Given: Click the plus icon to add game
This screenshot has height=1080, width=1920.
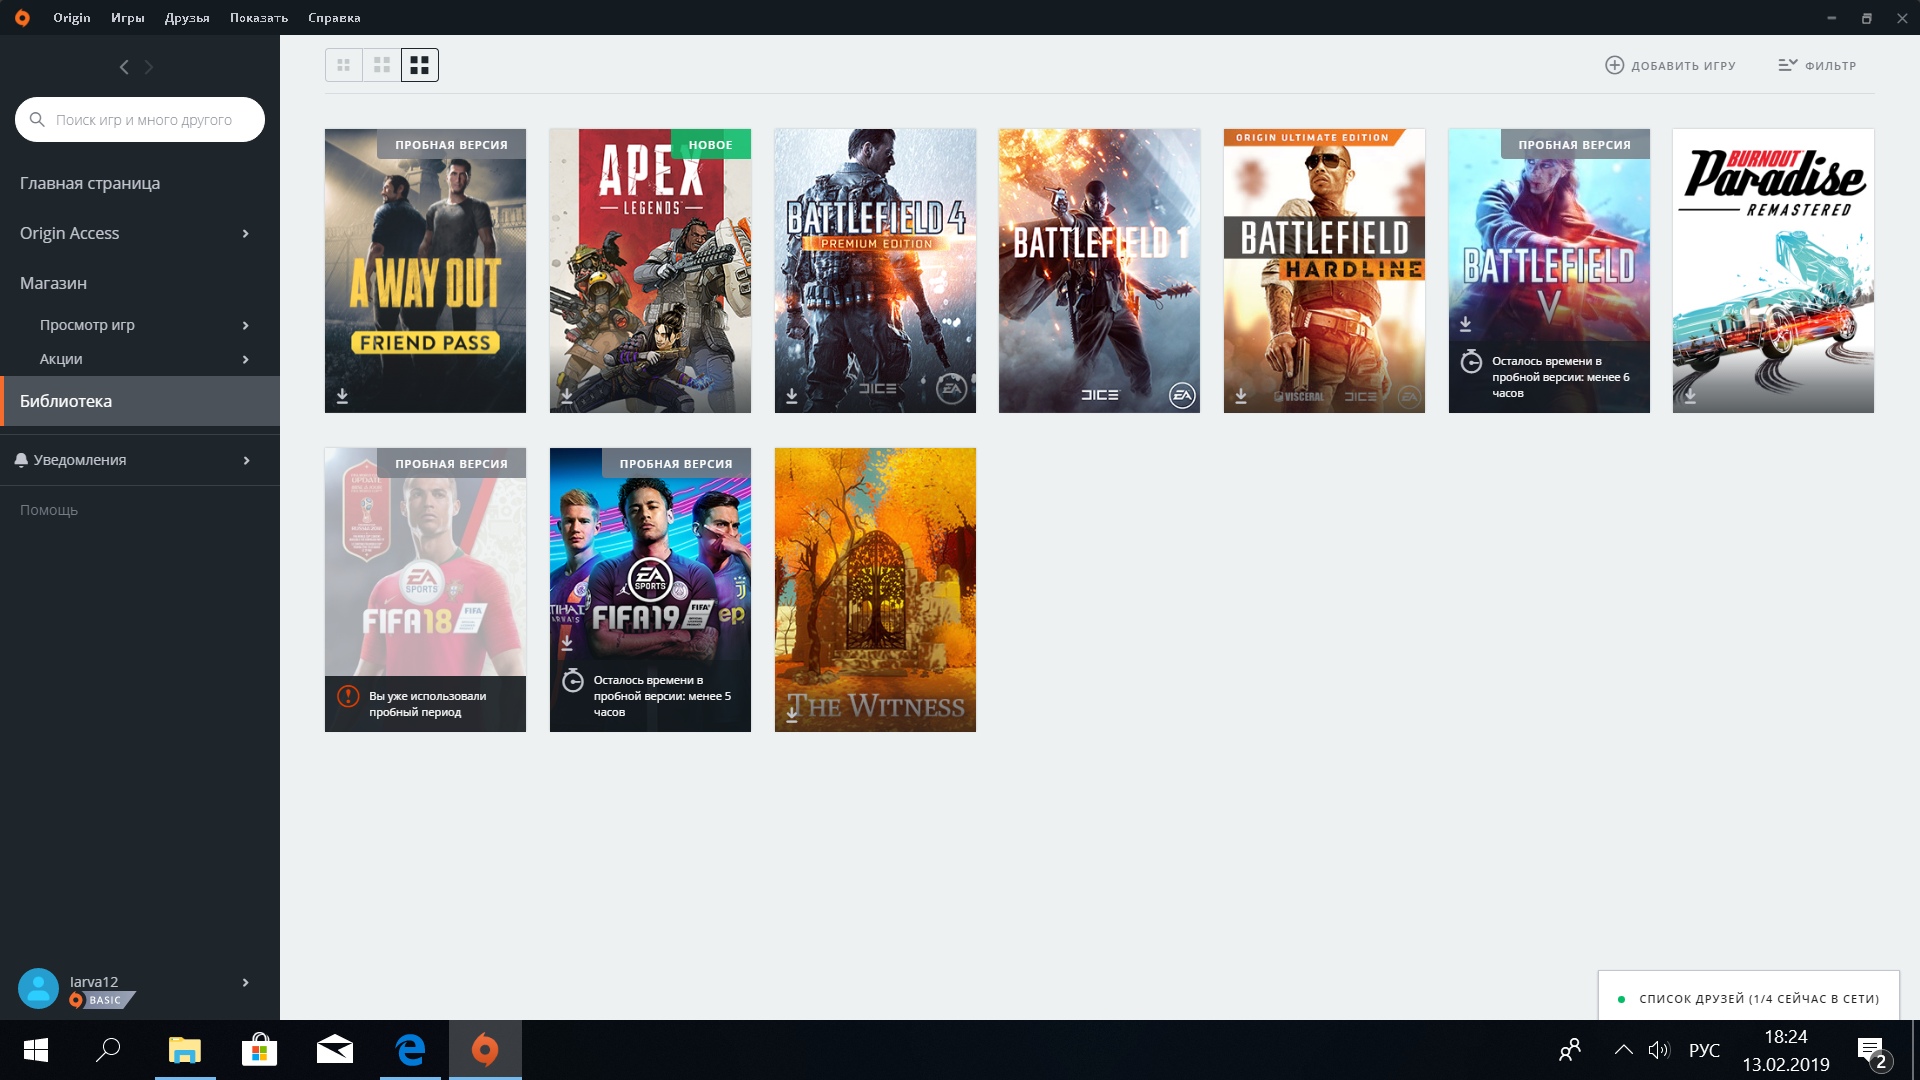Looking at the screenshot, I should click(1614, 65).
